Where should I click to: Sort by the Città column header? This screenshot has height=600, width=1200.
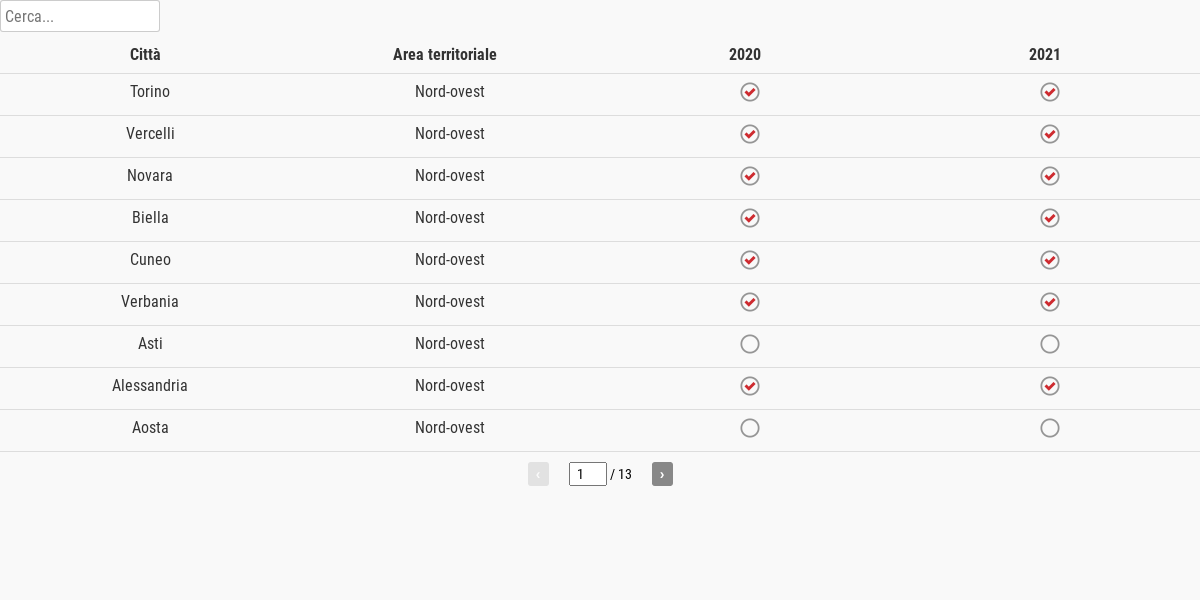coord(145,55)
